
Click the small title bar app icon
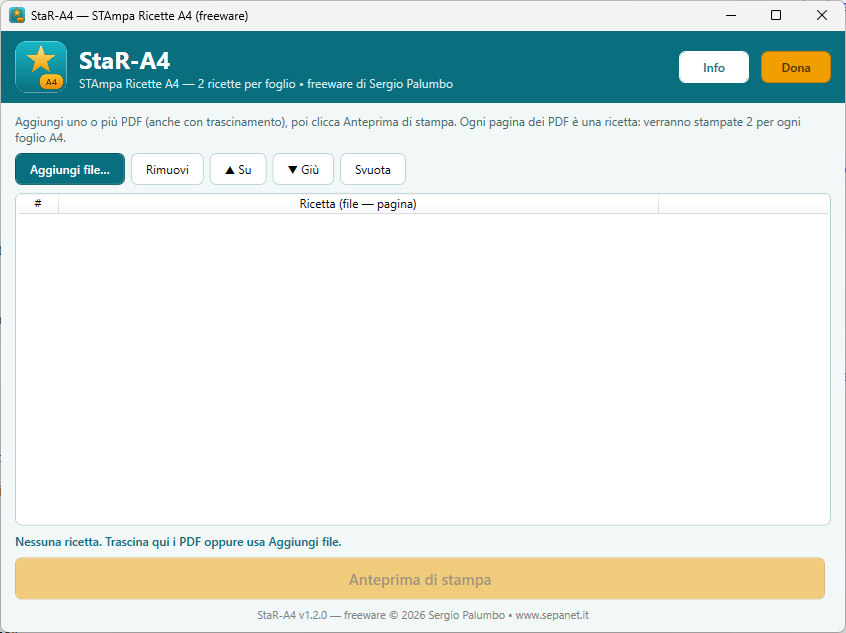17,15
